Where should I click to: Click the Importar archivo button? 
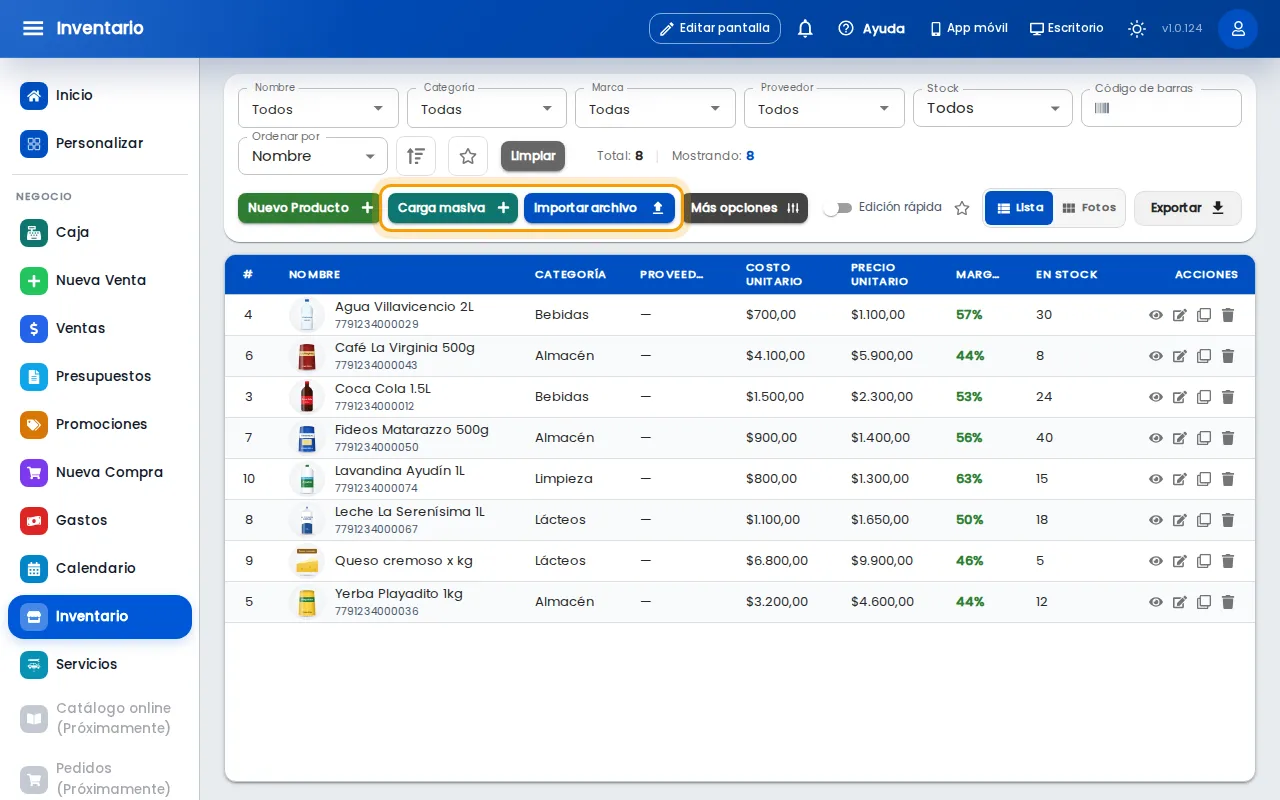pos(599,208)
